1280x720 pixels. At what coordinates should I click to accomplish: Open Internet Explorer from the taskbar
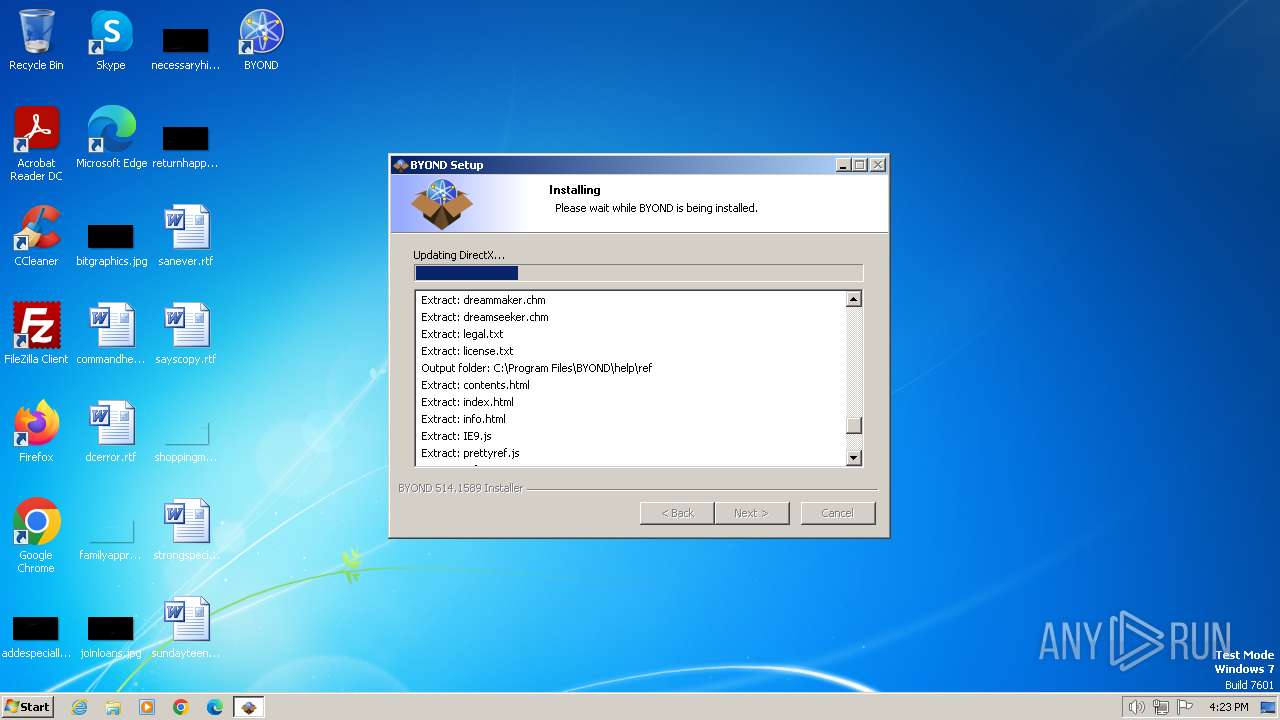pos(79,707)
